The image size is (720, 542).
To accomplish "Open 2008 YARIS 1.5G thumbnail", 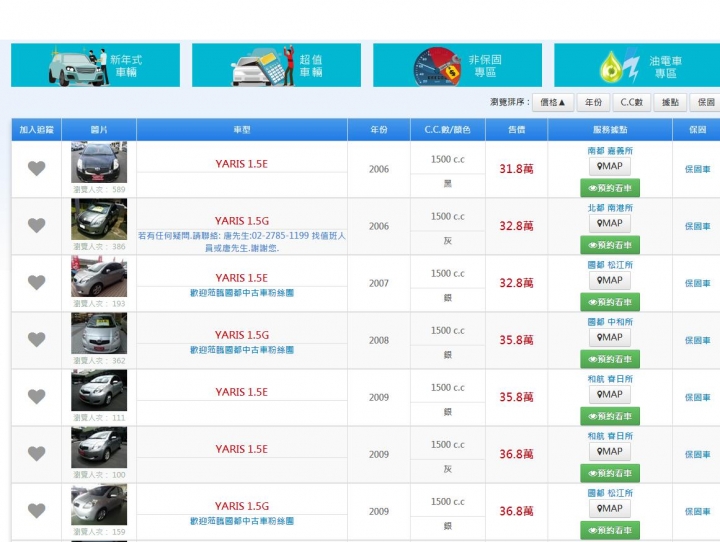I will point(99,333).
